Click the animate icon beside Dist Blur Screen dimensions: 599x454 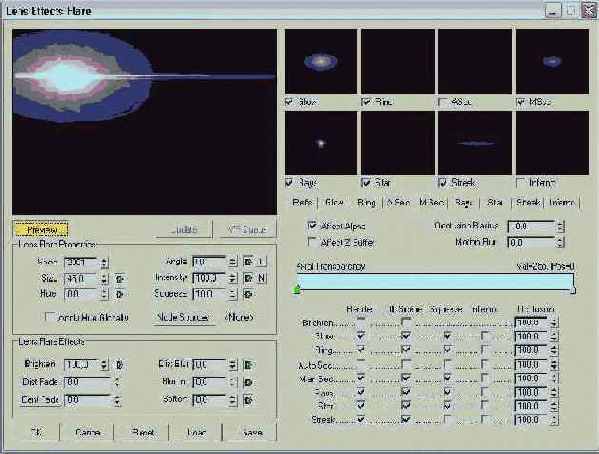[x=248, y=365]
